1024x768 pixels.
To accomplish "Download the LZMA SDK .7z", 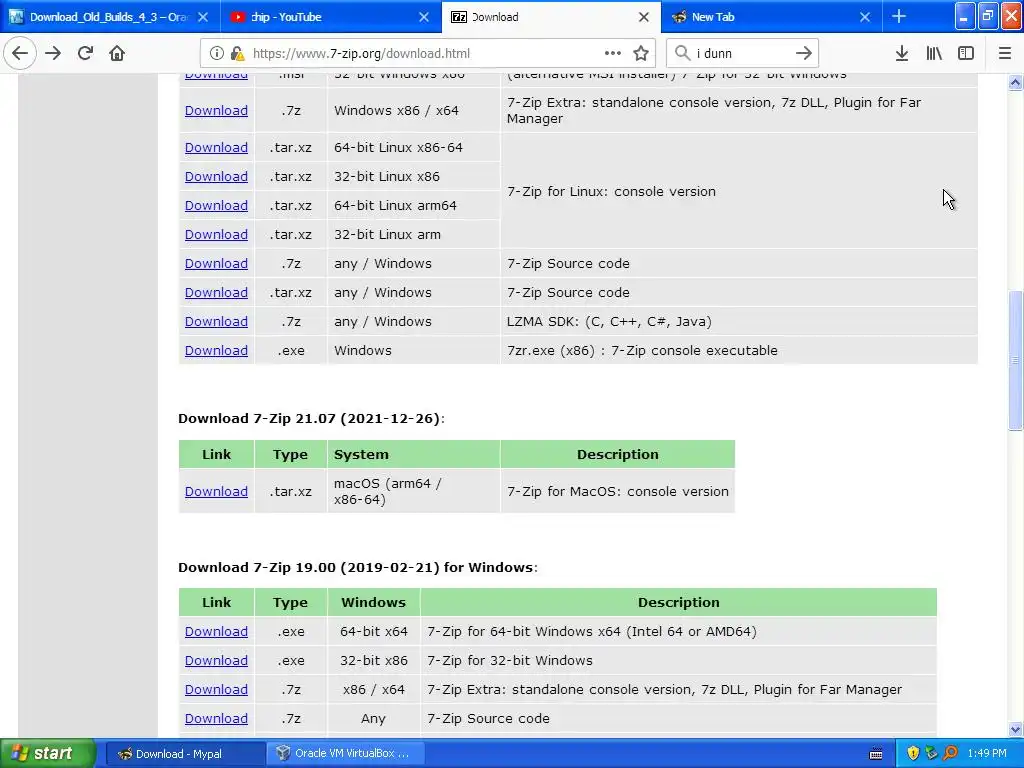I will (216, 321).
